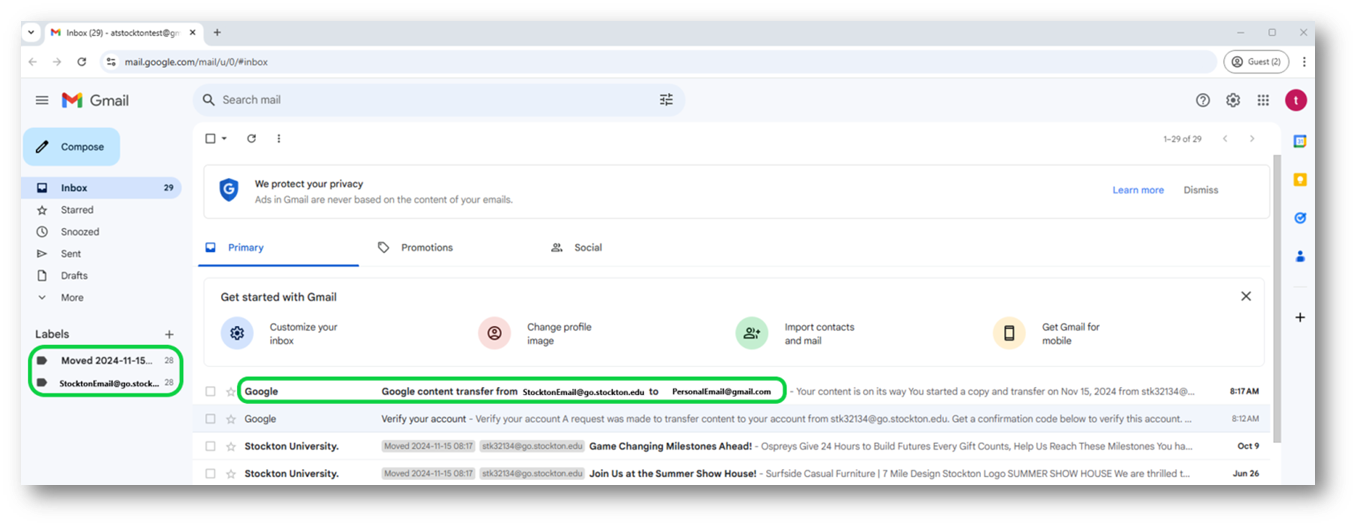
Task: Open the Google apps grid
Action: [x=1263, y=100]
